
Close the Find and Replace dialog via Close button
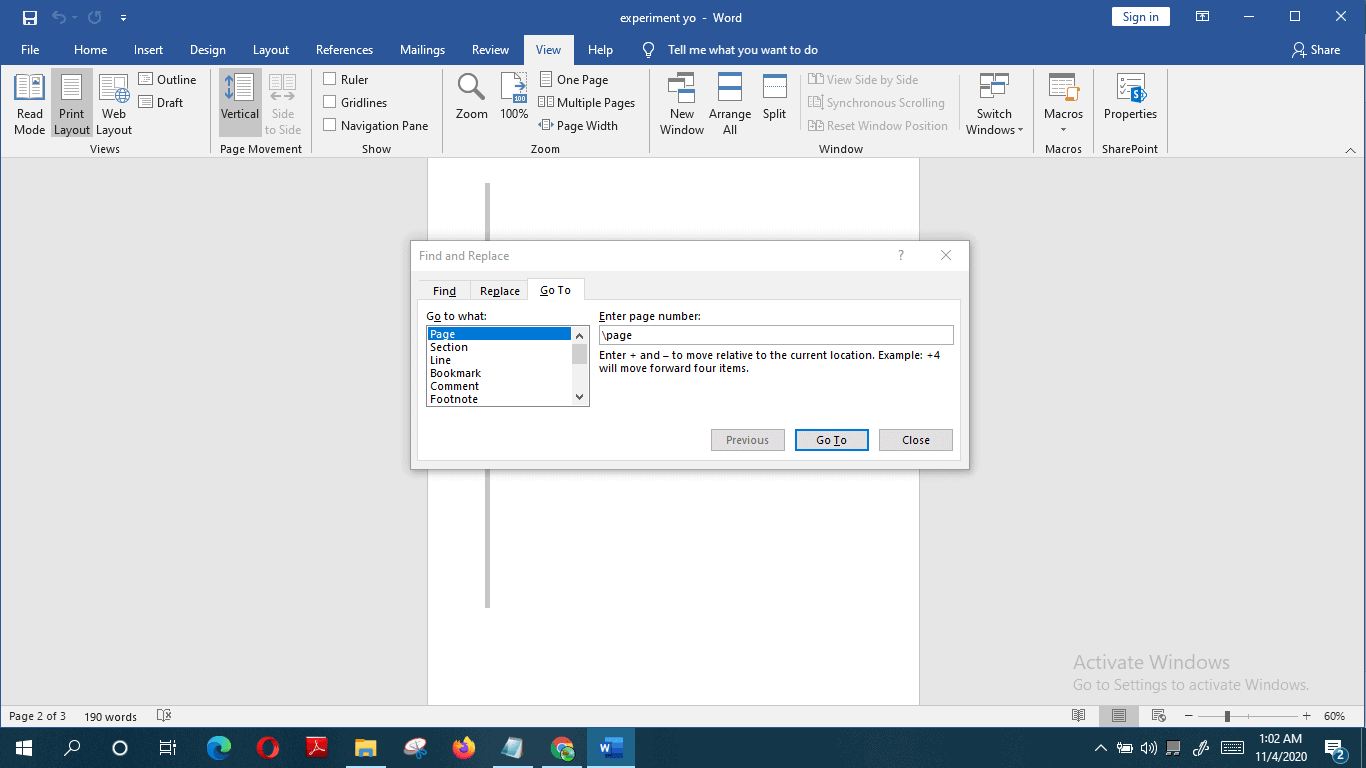click(915, 440)
